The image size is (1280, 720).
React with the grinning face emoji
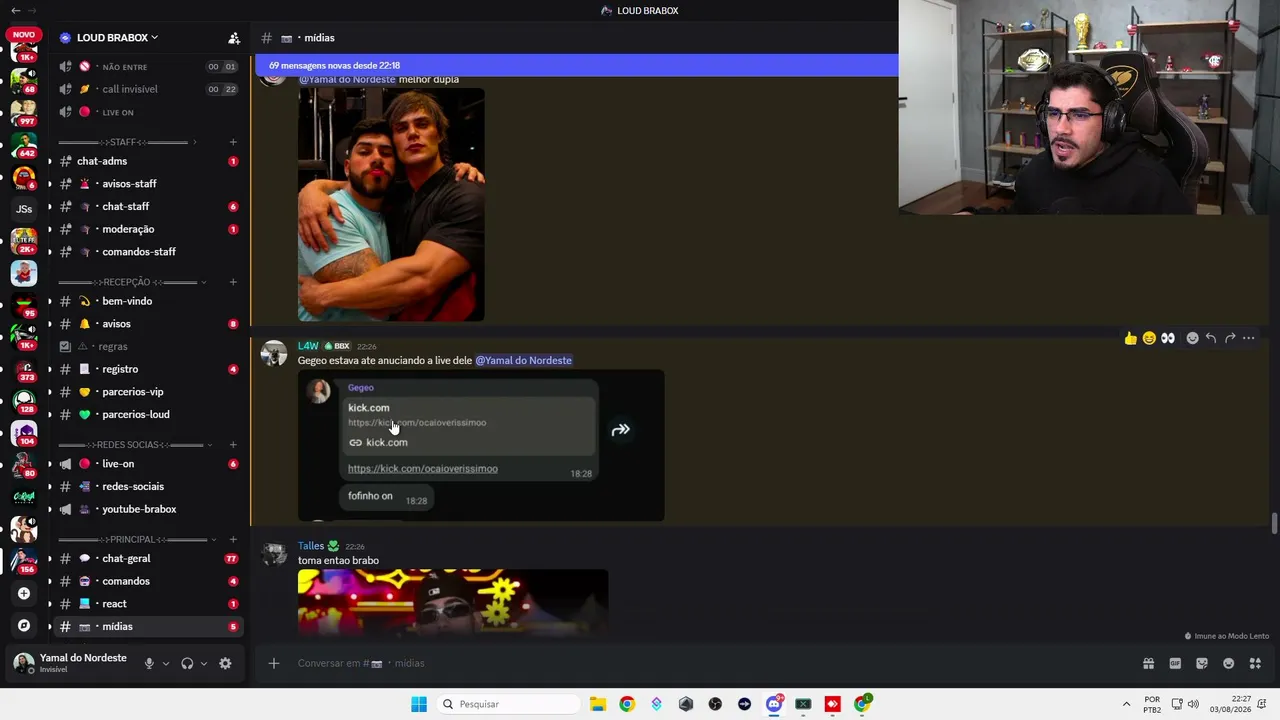[1149, 338]
